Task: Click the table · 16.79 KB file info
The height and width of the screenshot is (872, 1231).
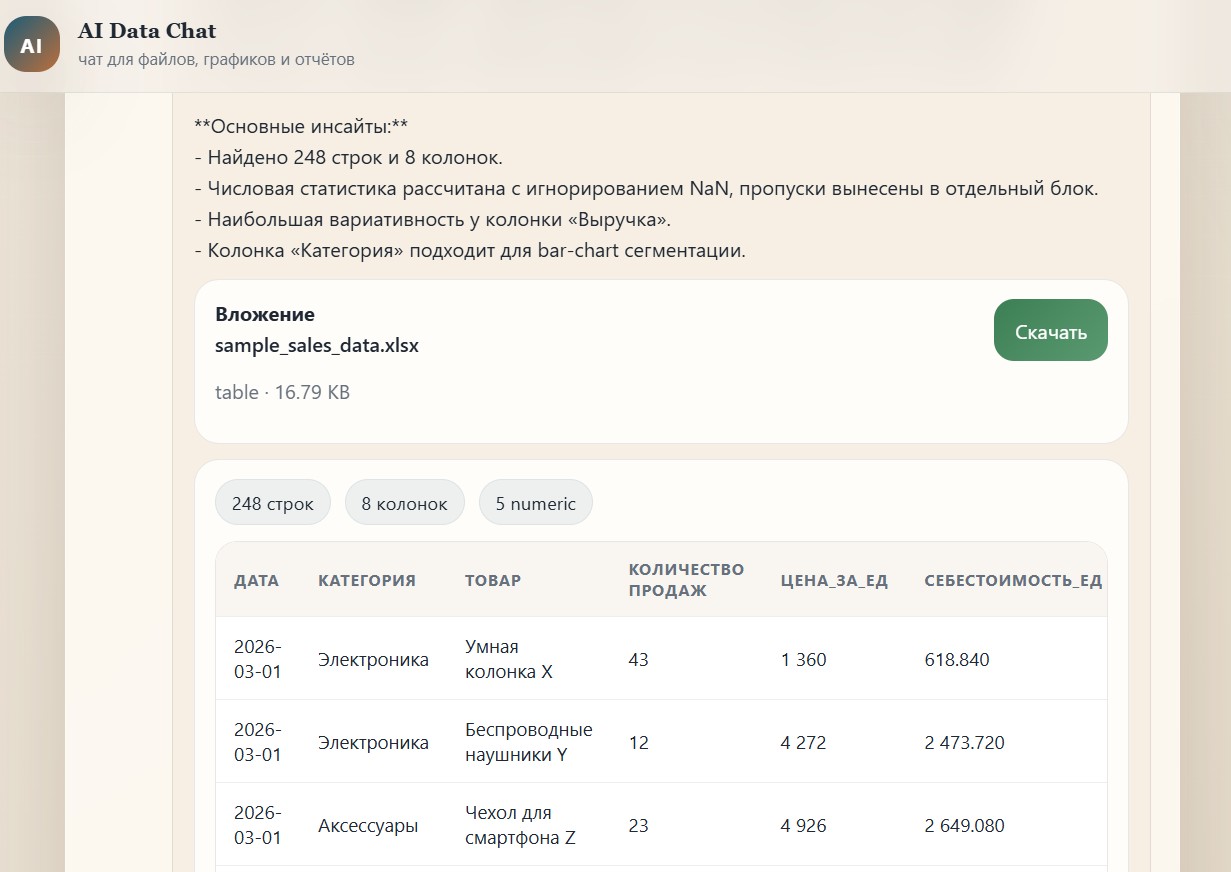Action: point(282,392)
